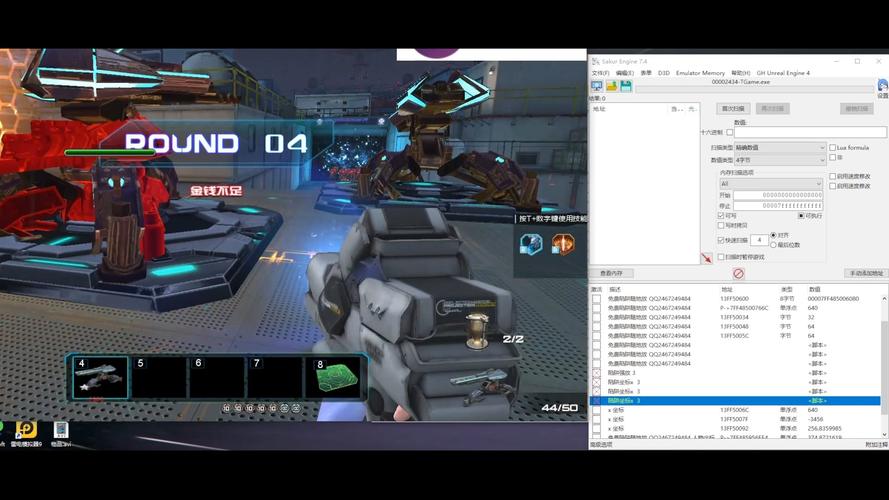The height and width of the screenshot is (500, 889).
Task: Activate the checkbox for row 13FF50034
Action: coord(596,317)
